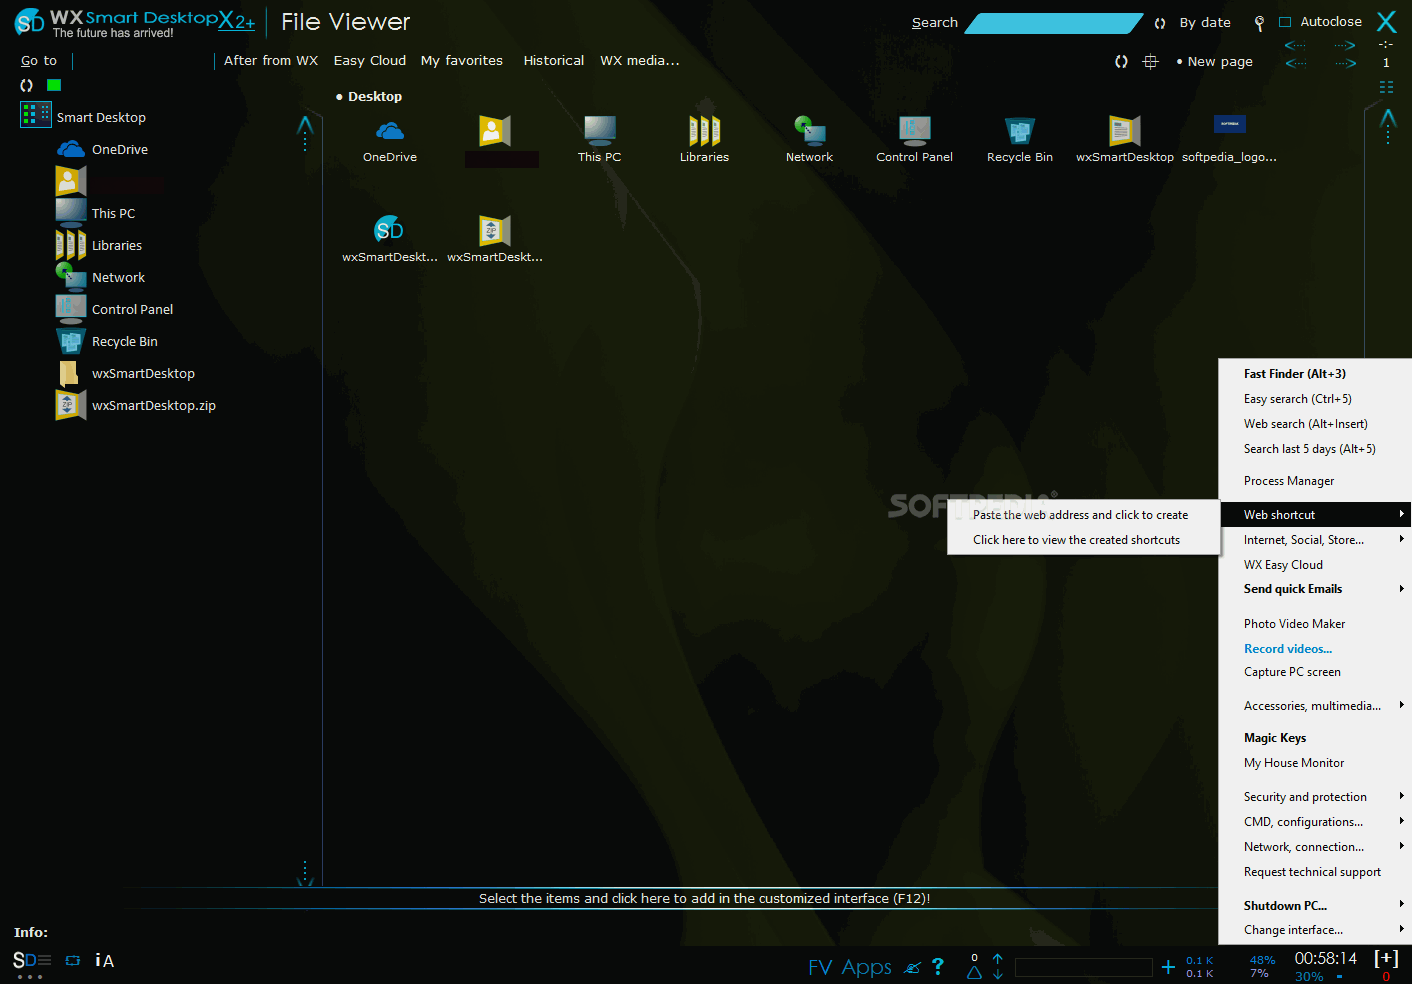Click the crosshair icon beside New page
The image size is (1412, 984).
tap(1150, 61)
